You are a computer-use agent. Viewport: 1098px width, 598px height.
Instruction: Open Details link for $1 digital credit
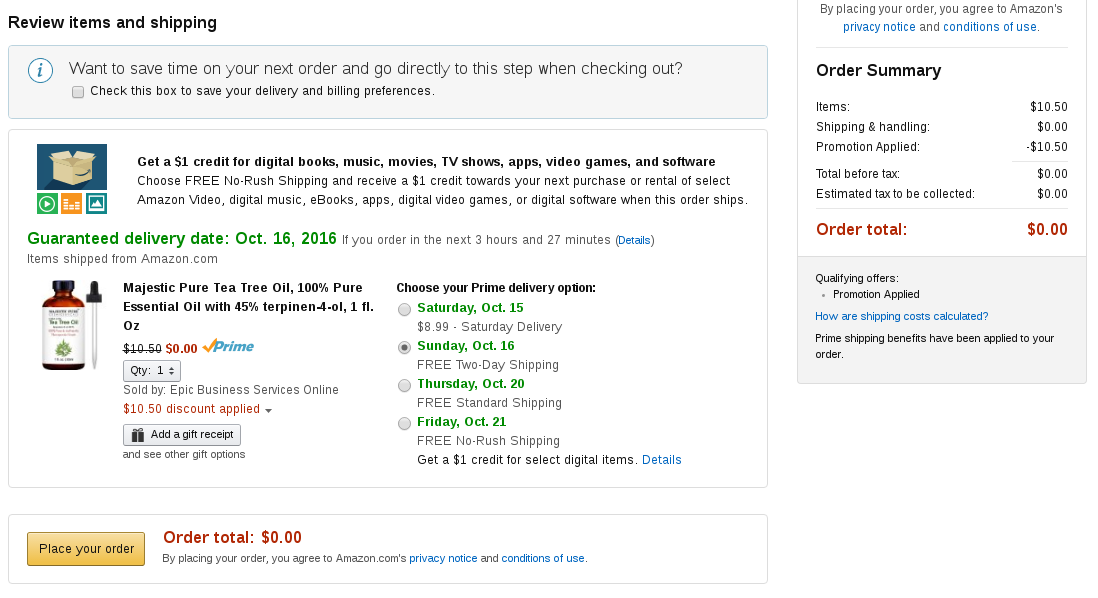point(662,460)
